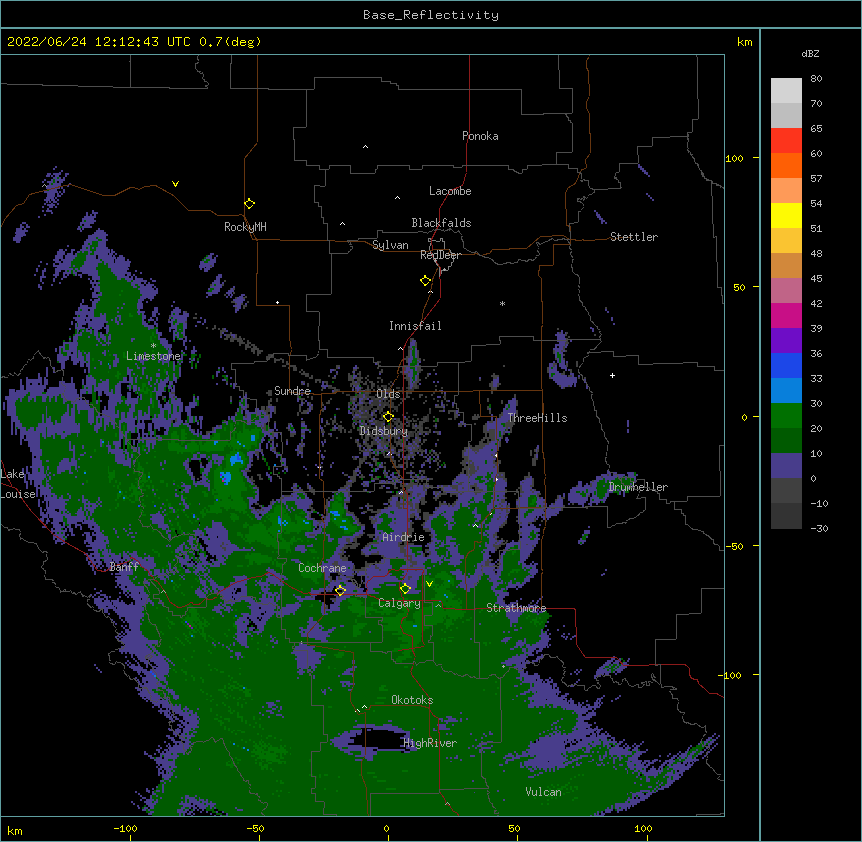Viewport: 862px width, 842px height.
Task: Click the Innisfail label
Action: point(415,326)
